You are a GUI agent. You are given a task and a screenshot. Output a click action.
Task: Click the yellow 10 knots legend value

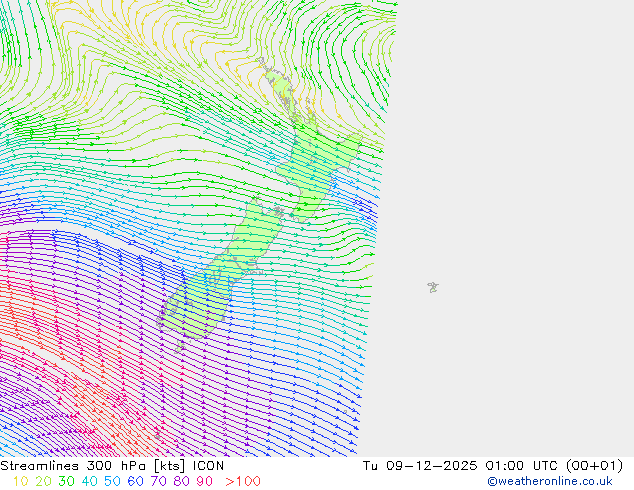click(x=21, y=481)
